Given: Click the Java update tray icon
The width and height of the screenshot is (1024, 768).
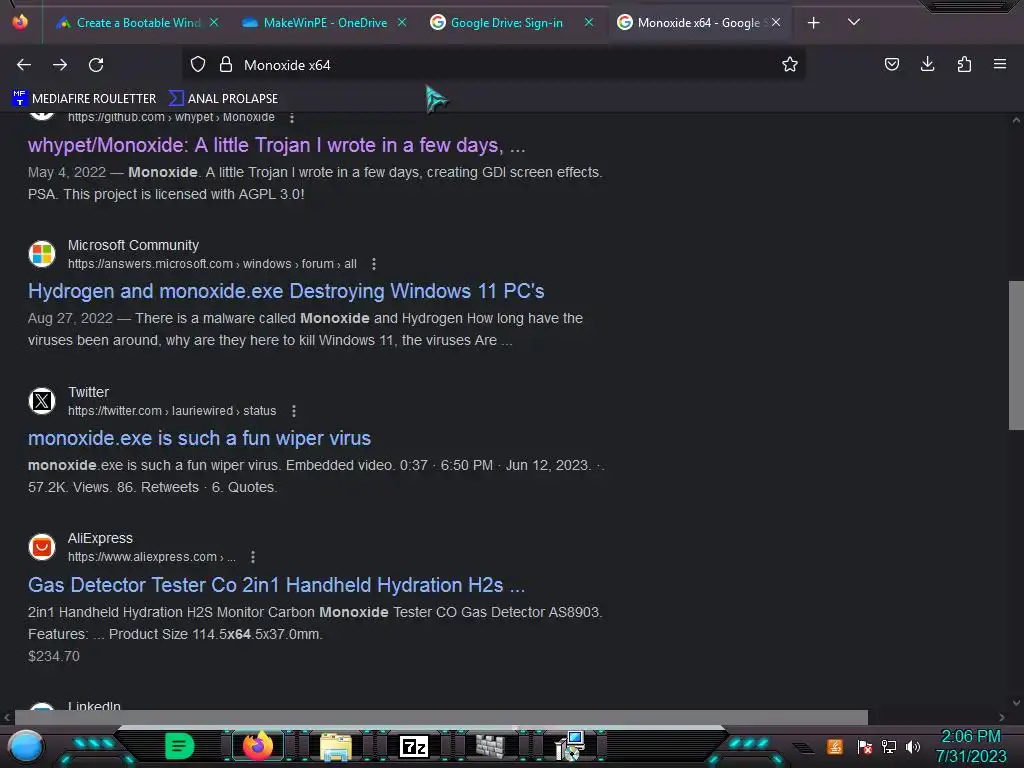Looking at the screenshot, I should coord(835,746).
